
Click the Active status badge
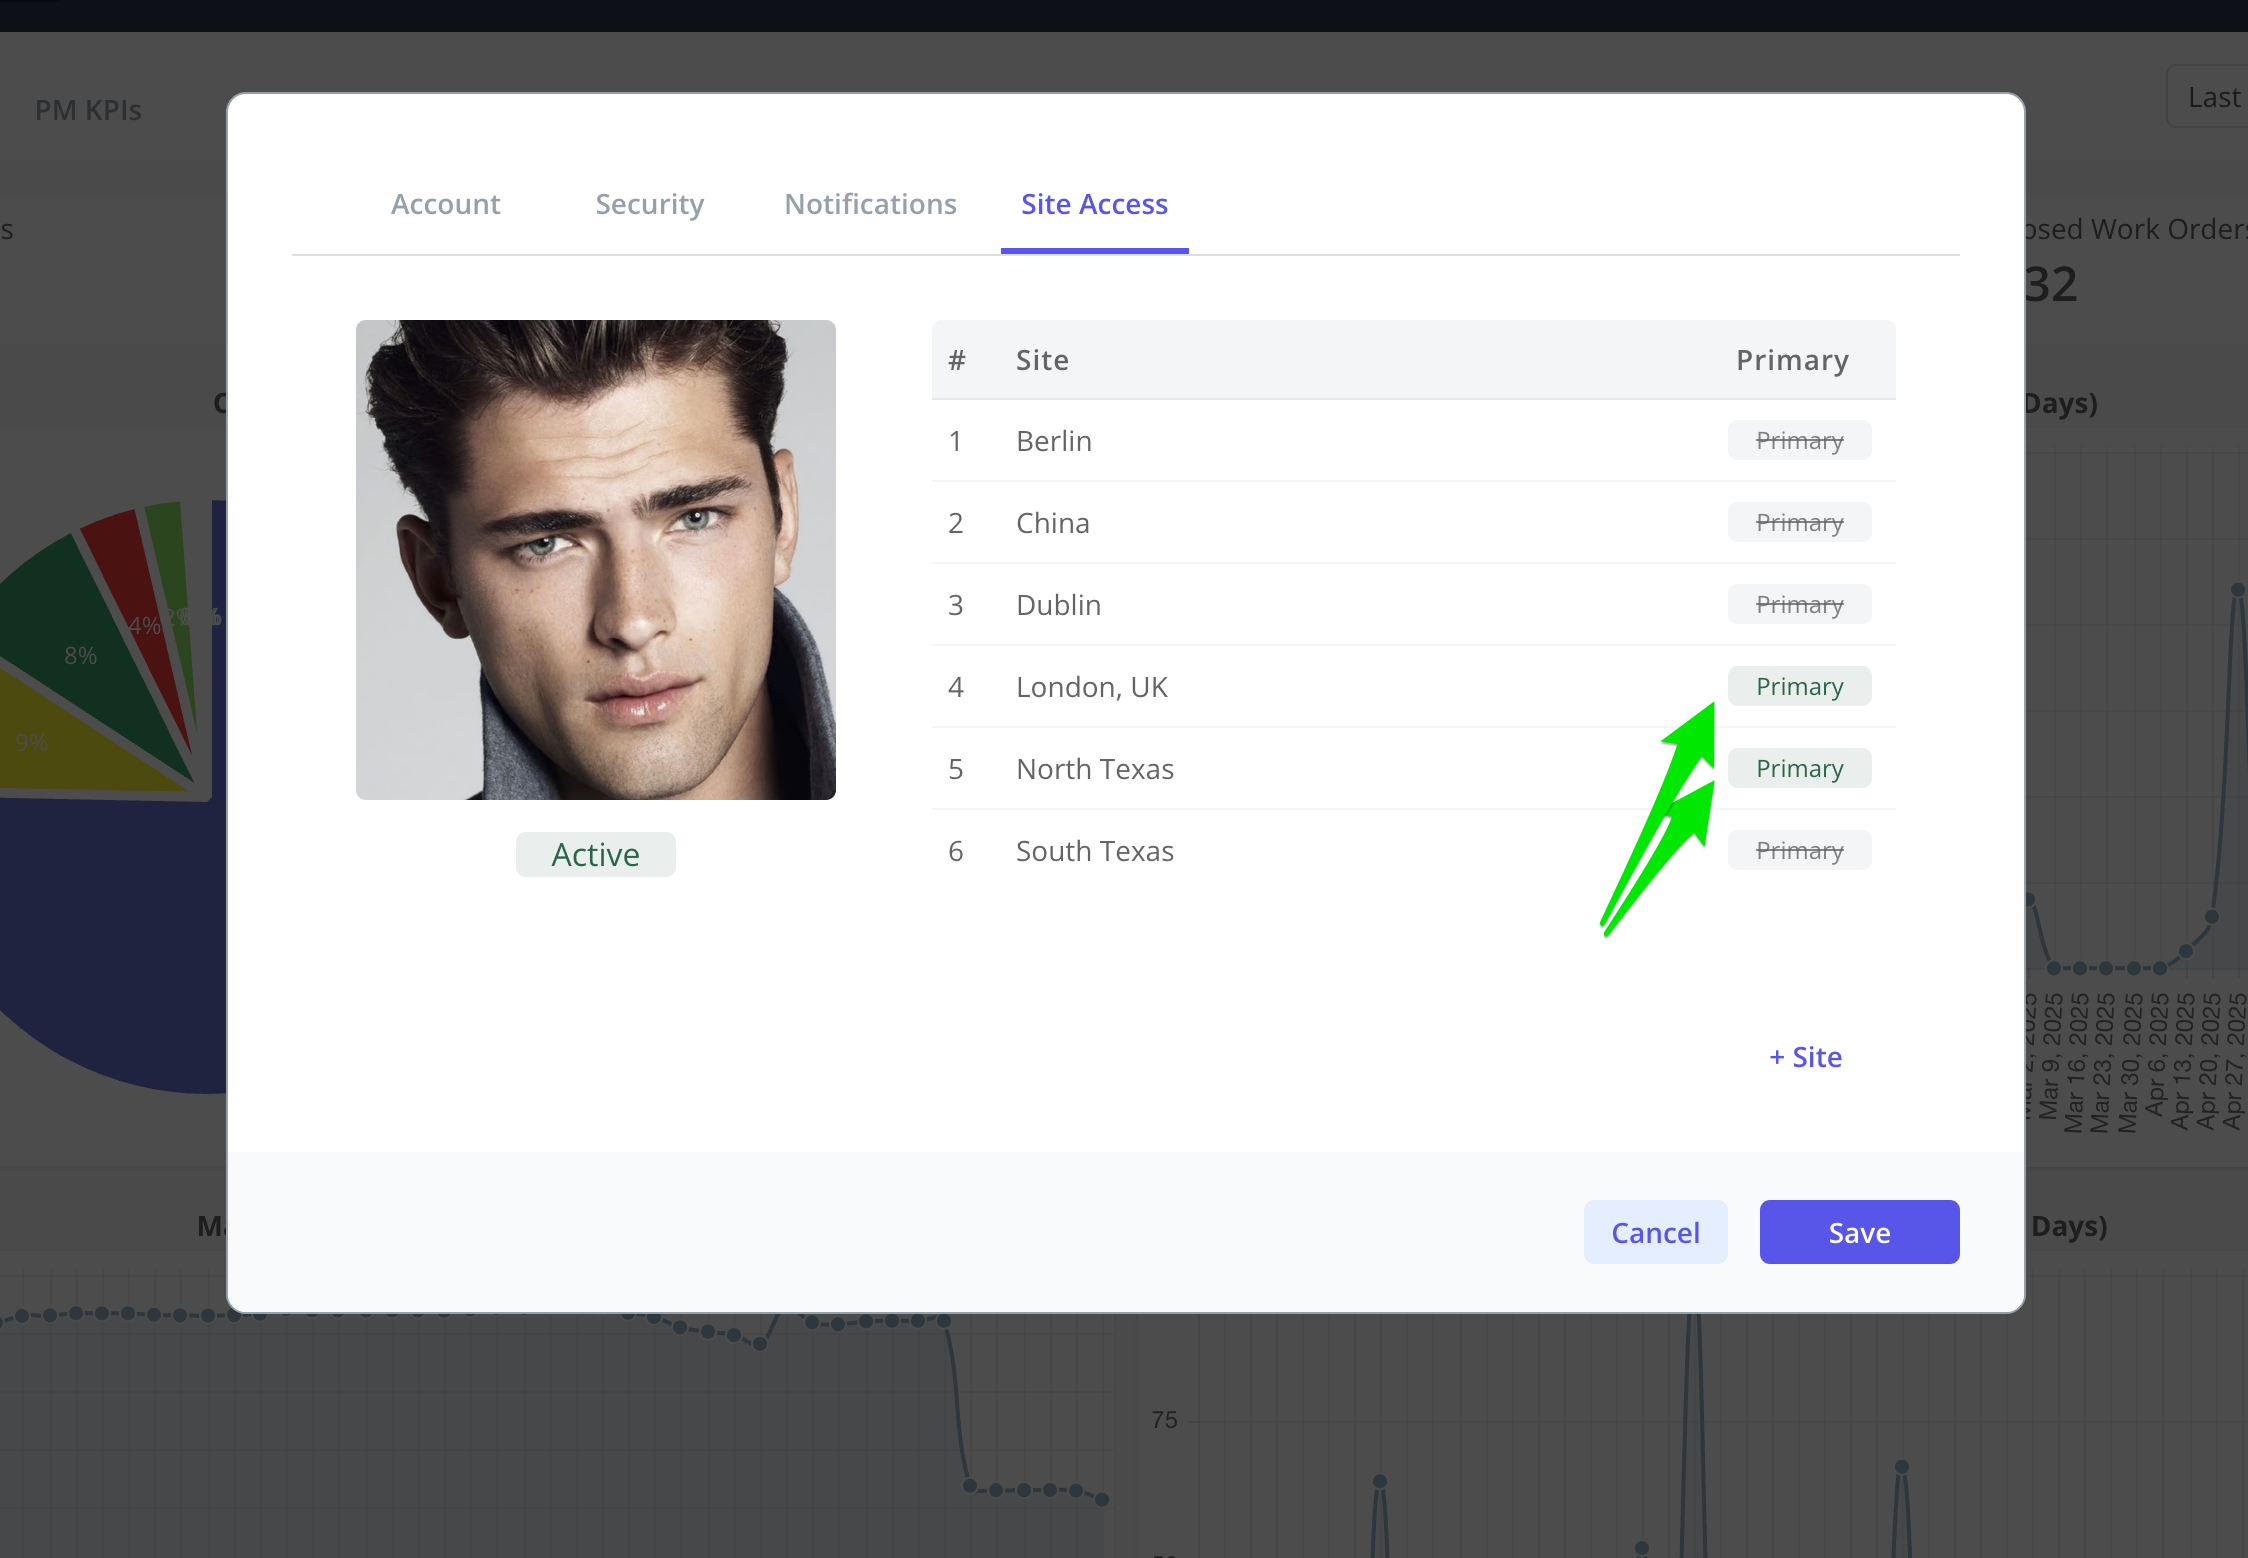pyautogui.click(x=596, y=855)
